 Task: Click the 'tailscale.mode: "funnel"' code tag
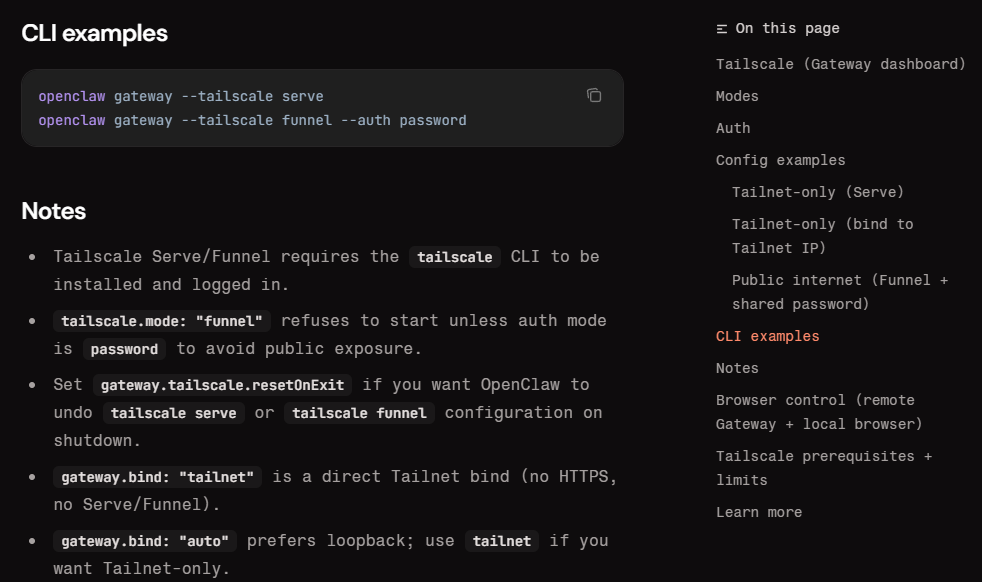(162, 321)
